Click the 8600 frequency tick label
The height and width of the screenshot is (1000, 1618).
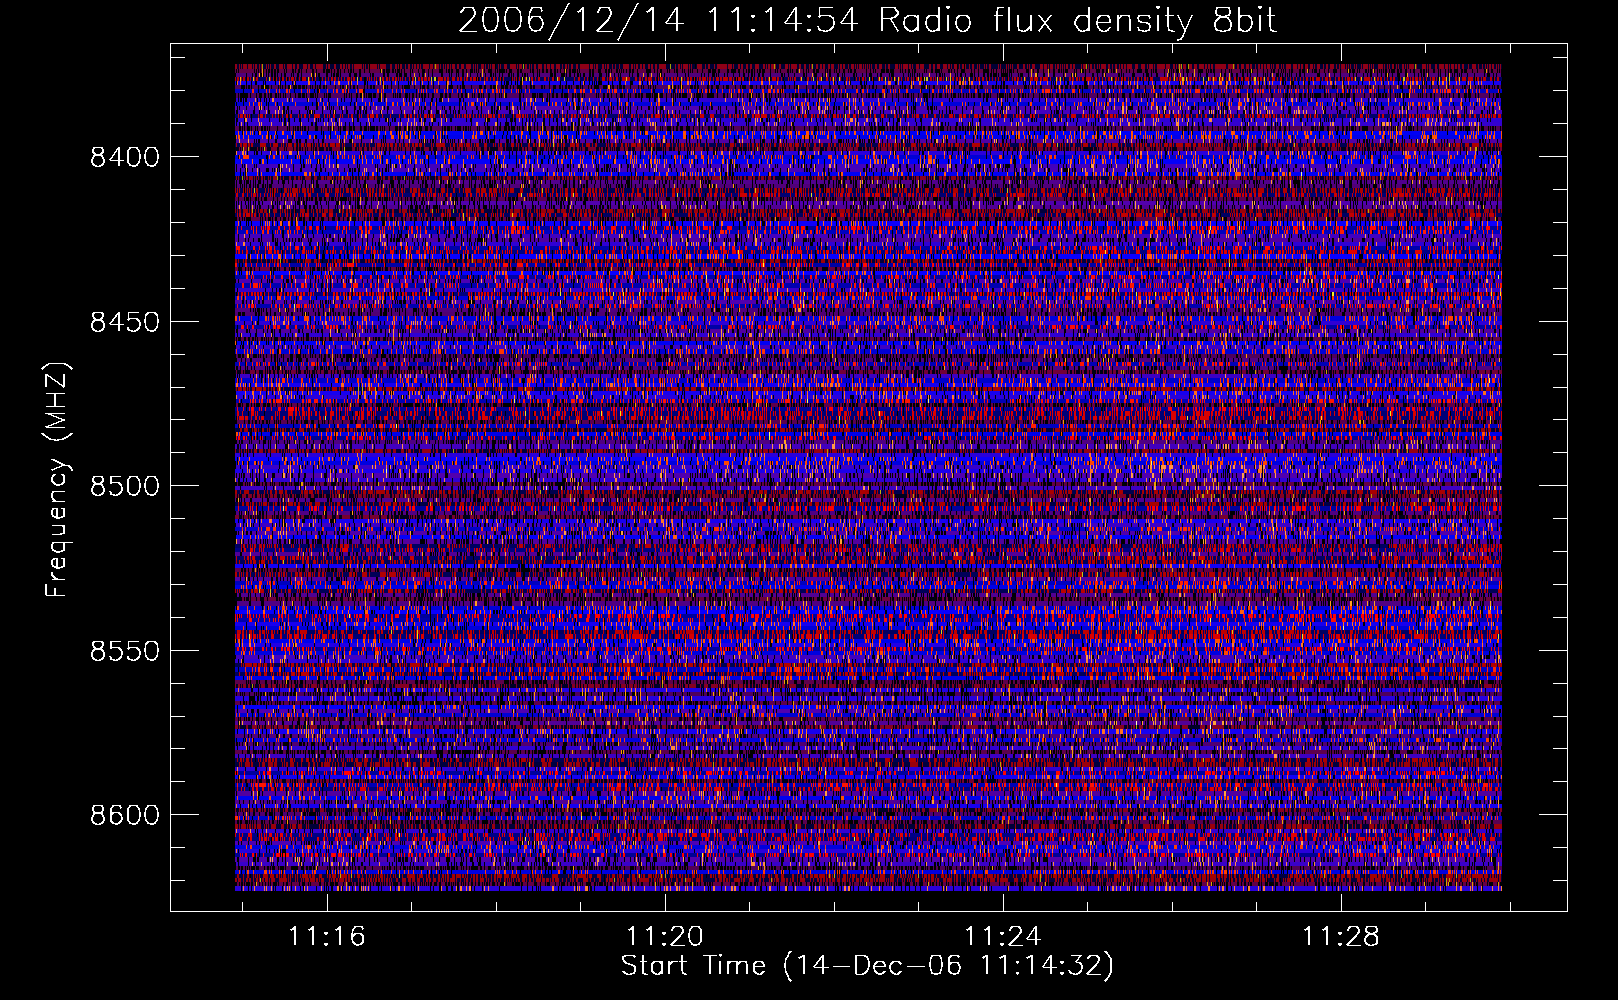tap(124, 815)
